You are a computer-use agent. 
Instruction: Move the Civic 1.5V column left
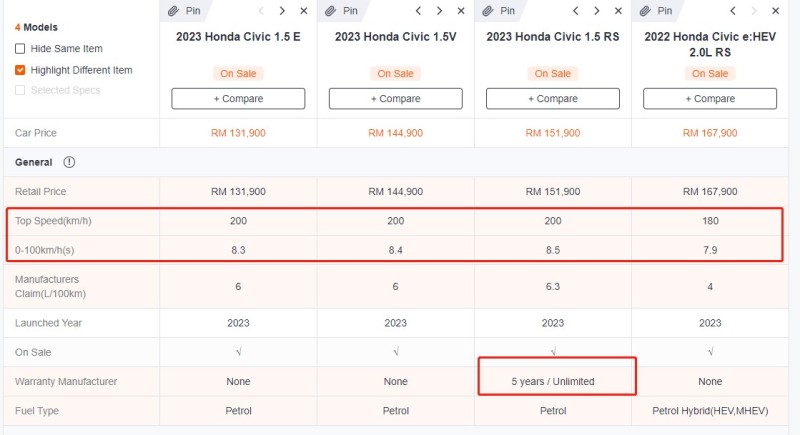click(x=418, y=11)
